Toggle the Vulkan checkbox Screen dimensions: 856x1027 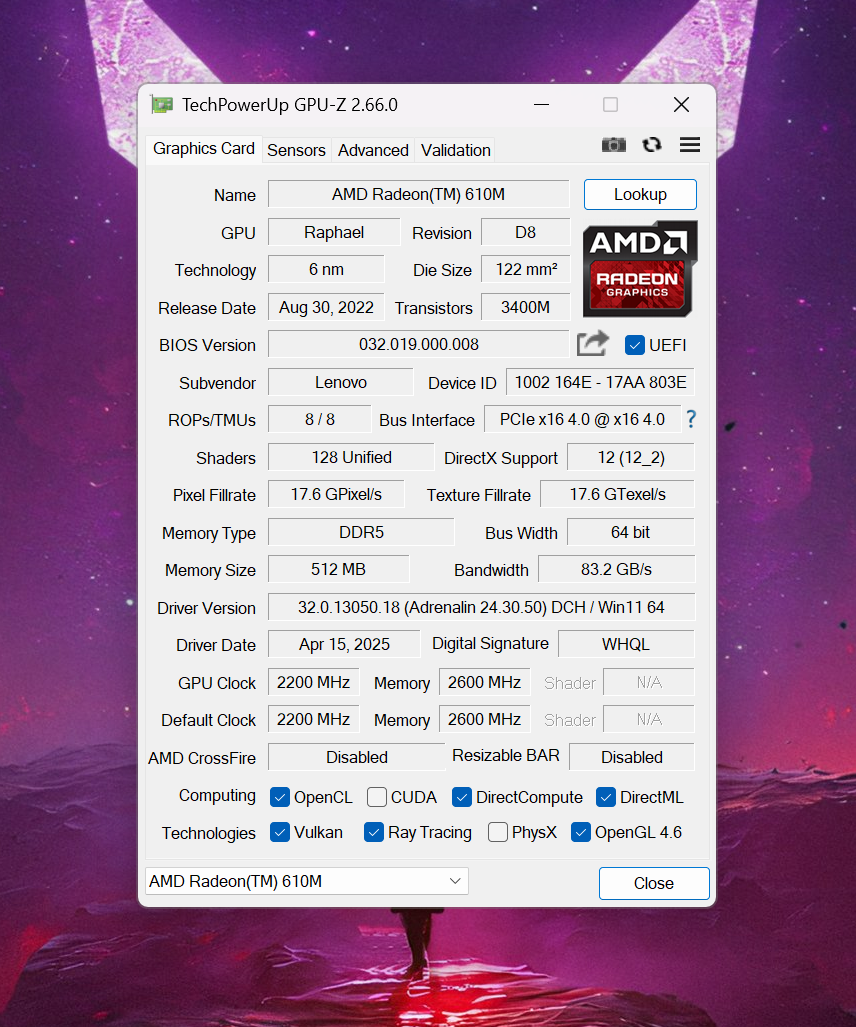(x=280, y=832)
